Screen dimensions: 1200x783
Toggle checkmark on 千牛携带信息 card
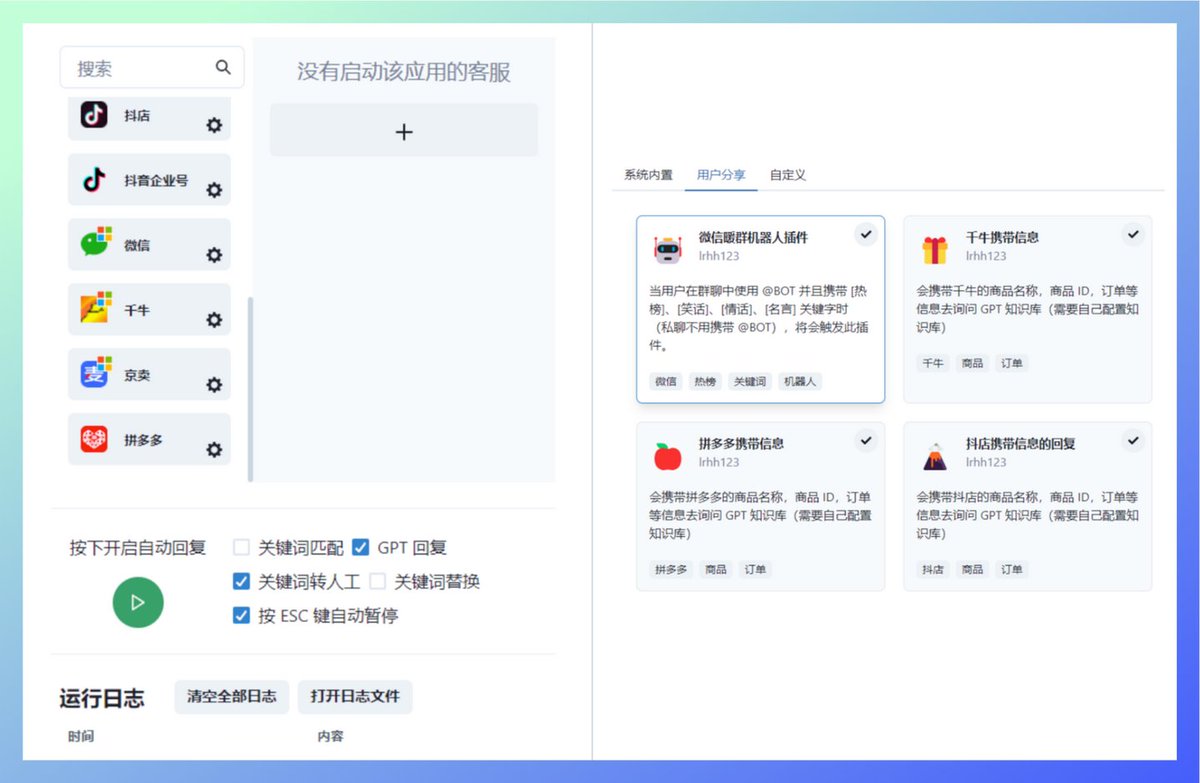[1133, 234]
